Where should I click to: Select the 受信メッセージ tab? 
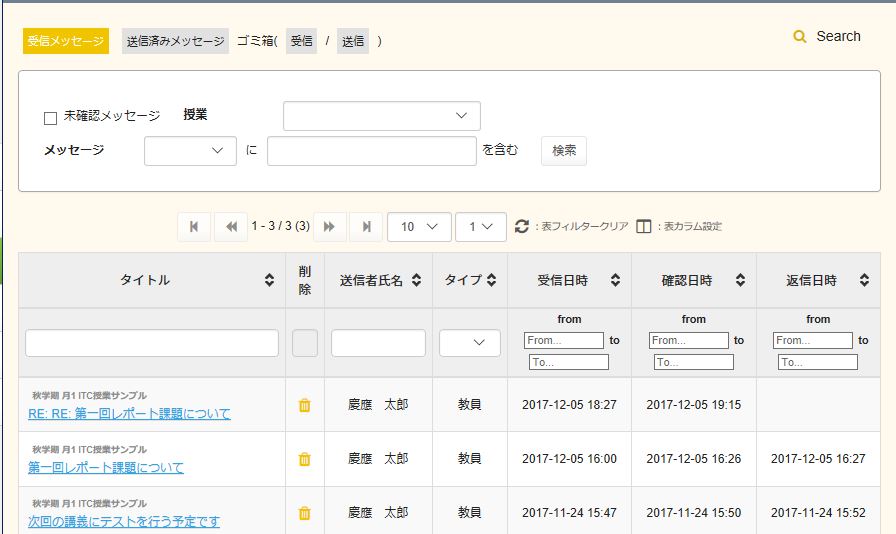[x=66, y=41]
